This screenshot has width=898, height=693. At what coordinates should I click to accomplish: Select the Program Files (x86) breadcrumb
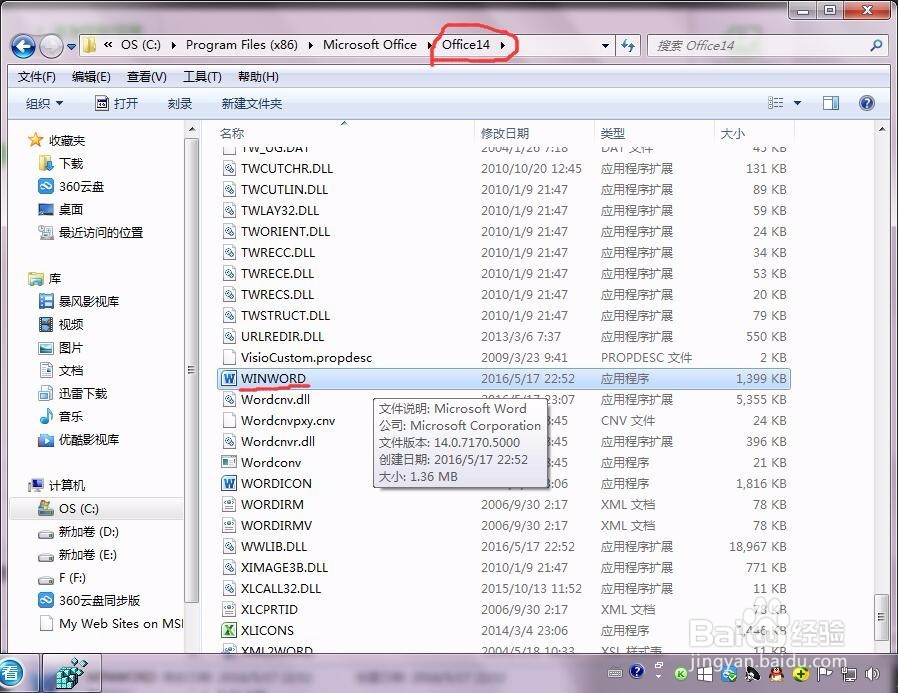pos(242,45)
